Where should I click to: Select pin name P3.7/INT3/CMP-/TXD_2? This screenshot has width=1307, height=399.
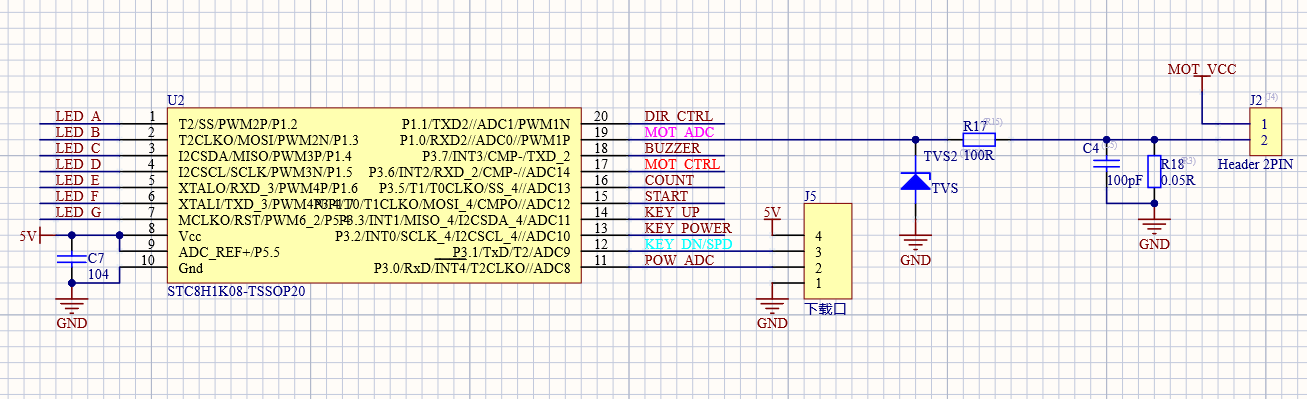496,156
